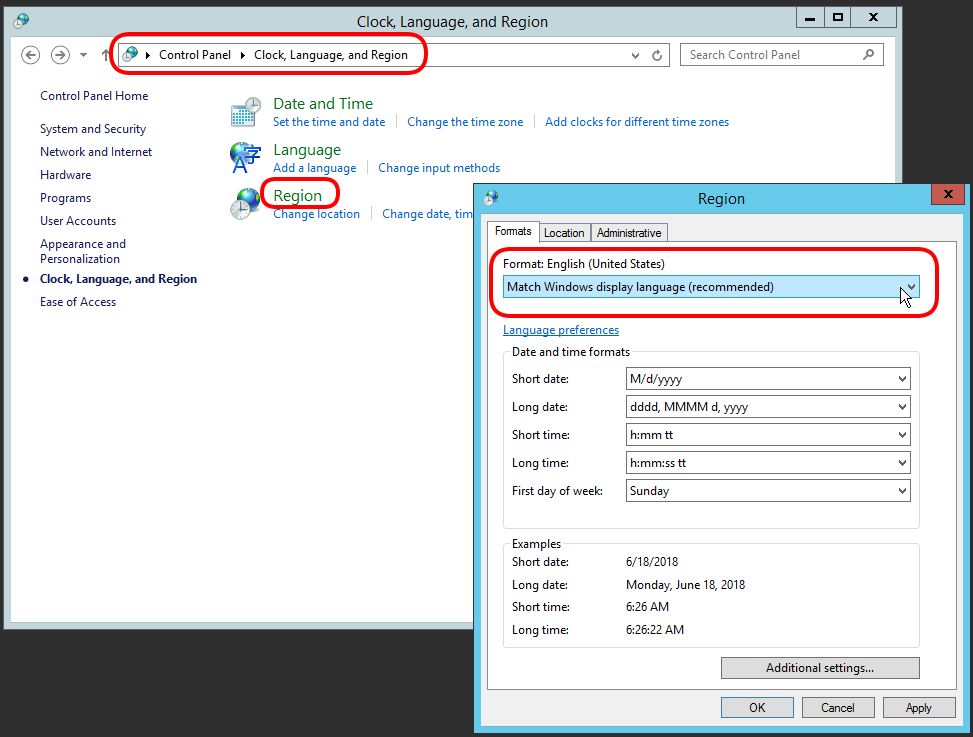Open Set the time and date link
Screen dimensions: 973x737
[329, 122]
